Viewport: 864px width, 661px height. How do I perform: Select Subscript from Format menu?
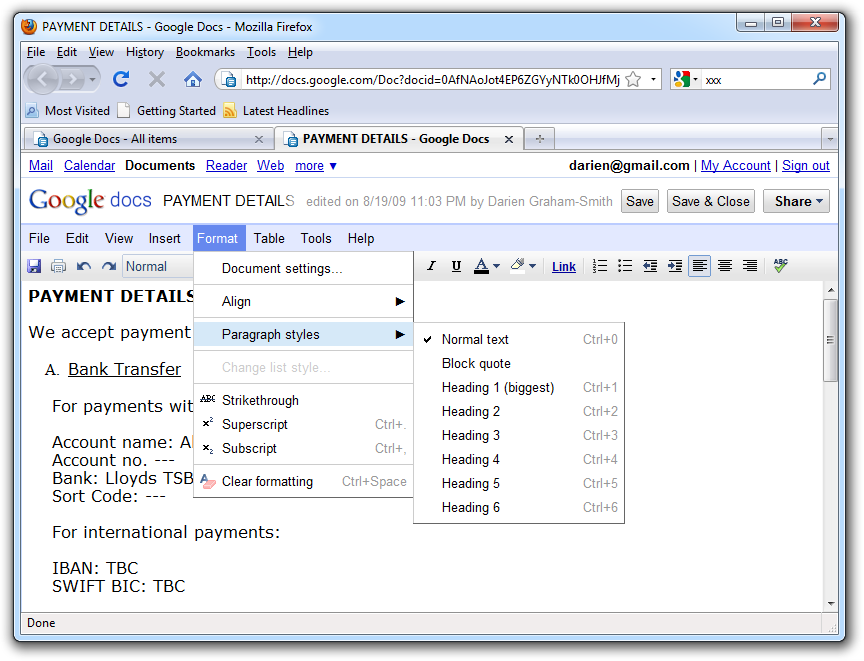[x=304, y=449]
